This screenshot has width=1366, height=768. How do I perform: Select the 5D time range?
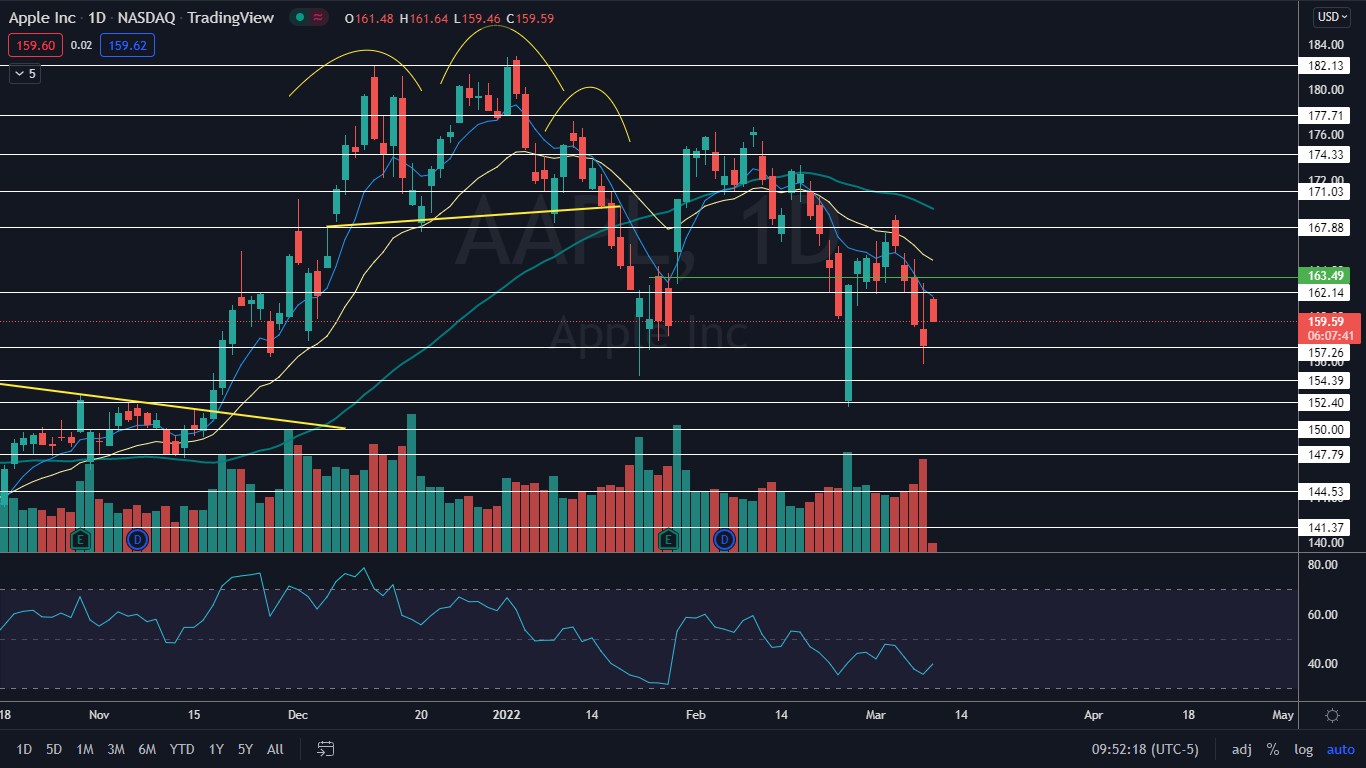(x=54, y=749)
